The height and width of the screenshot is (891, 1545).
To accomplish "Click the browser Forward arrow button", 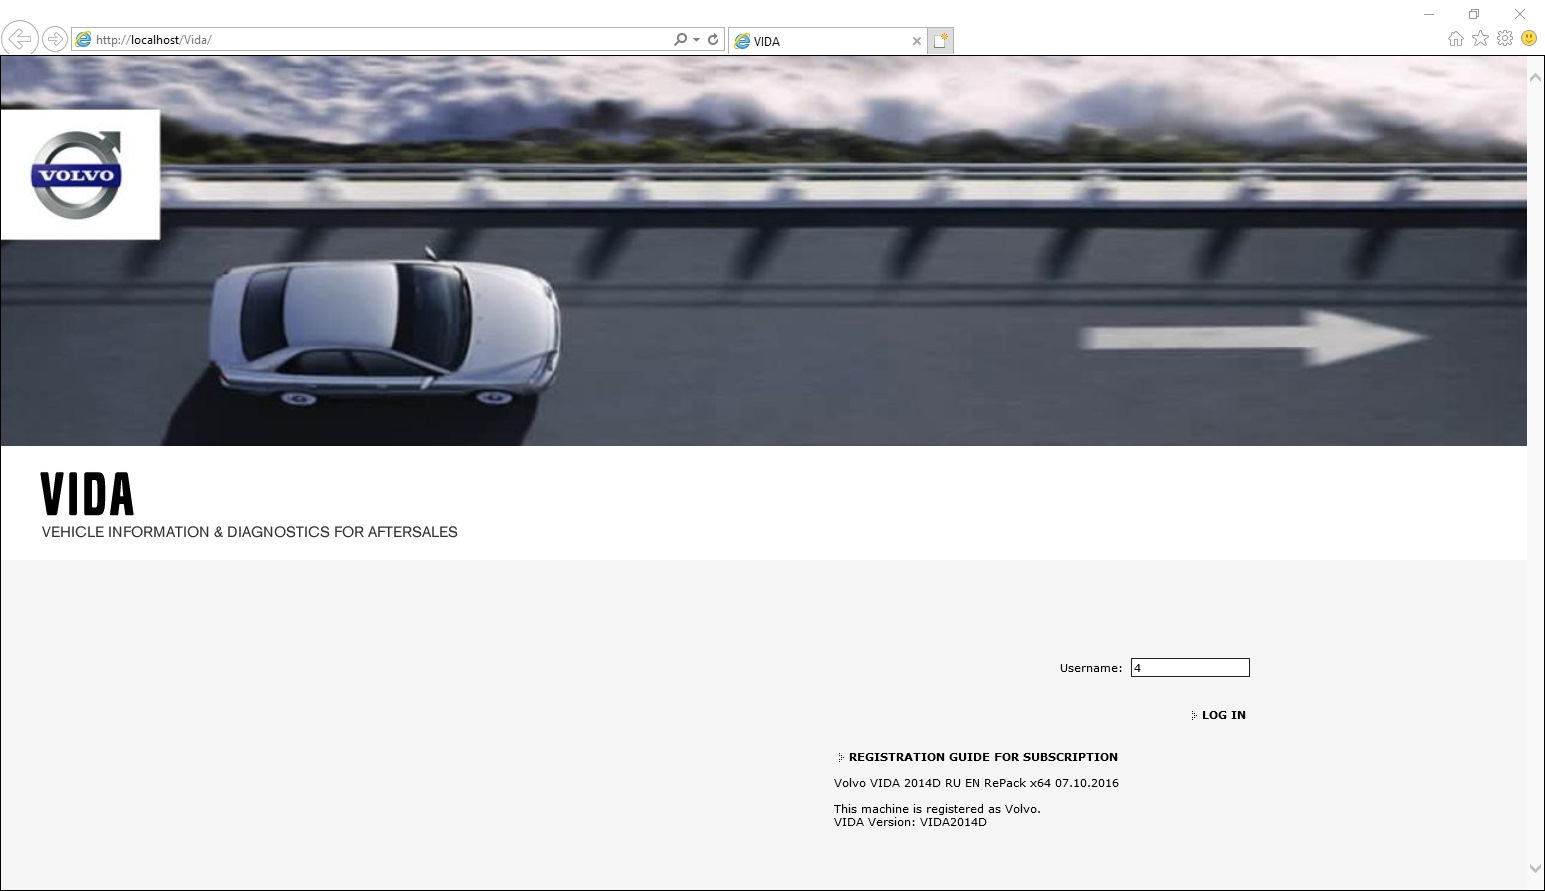I will [55, 39].
